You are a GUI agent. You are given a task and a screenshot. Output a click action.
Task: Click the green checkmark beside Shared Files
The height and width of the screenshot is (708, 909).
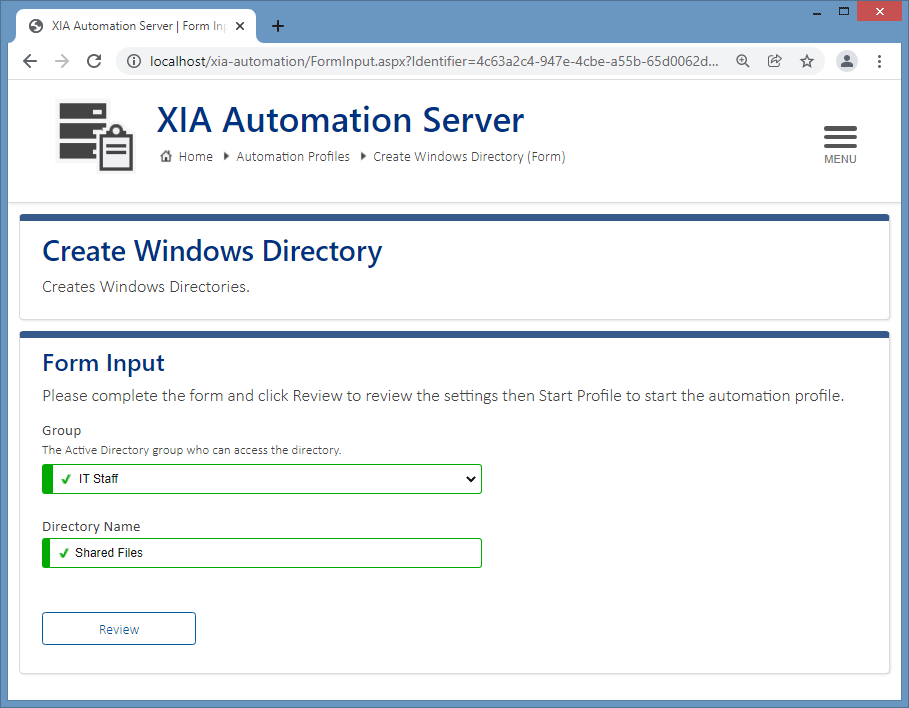pyautogui.click(x=64, y=553)
